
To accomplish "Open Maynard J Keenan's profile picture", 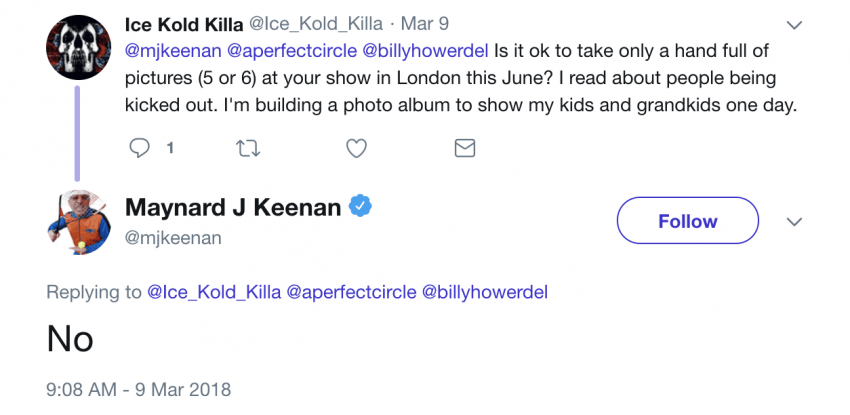I will (x=78, y=222).
